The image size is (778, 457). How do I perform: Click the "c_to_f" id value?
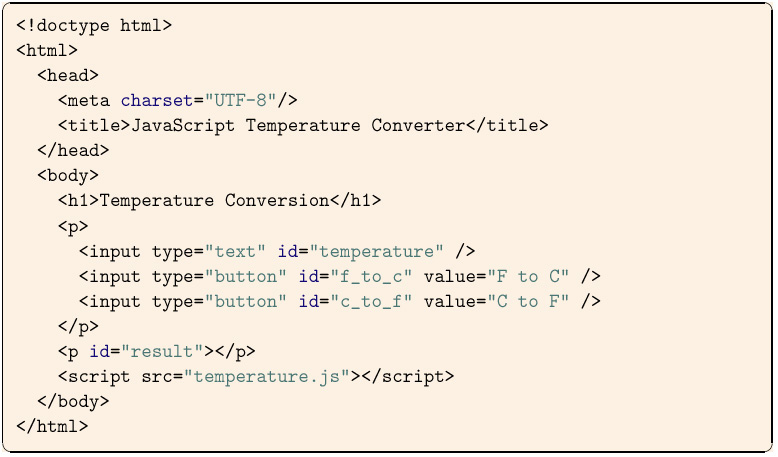pos(371,301)
